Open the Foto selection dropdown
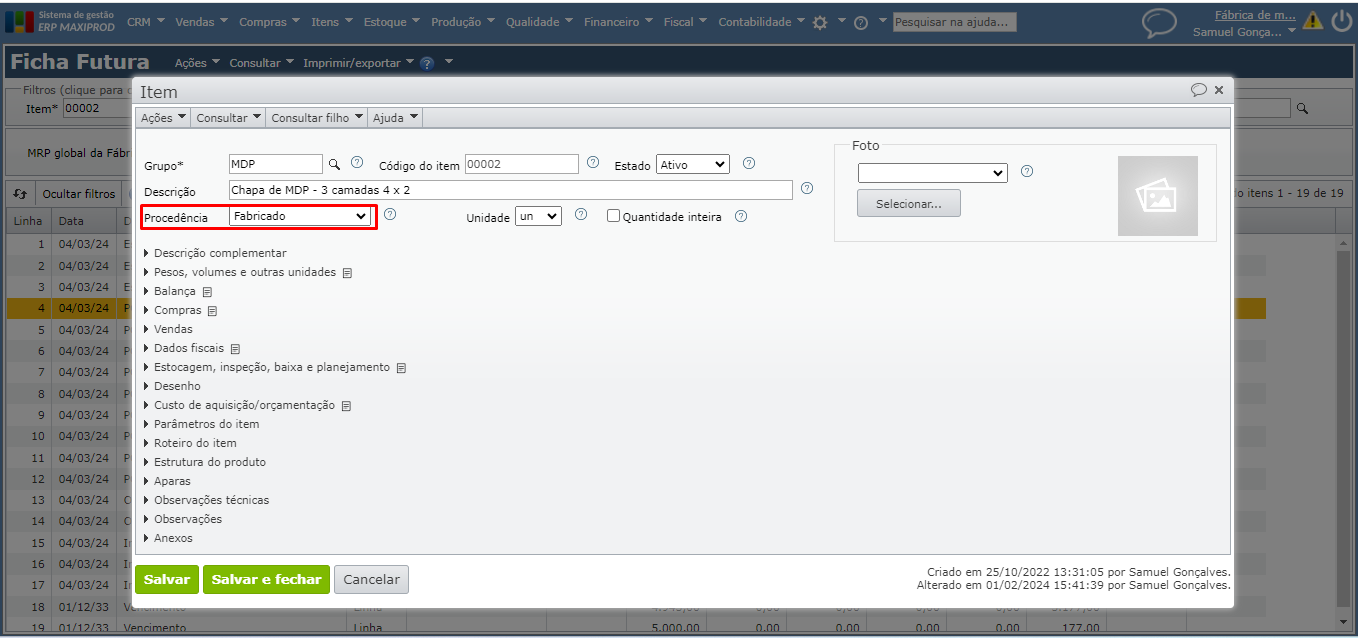1358x638 pixels. point(932,173)
